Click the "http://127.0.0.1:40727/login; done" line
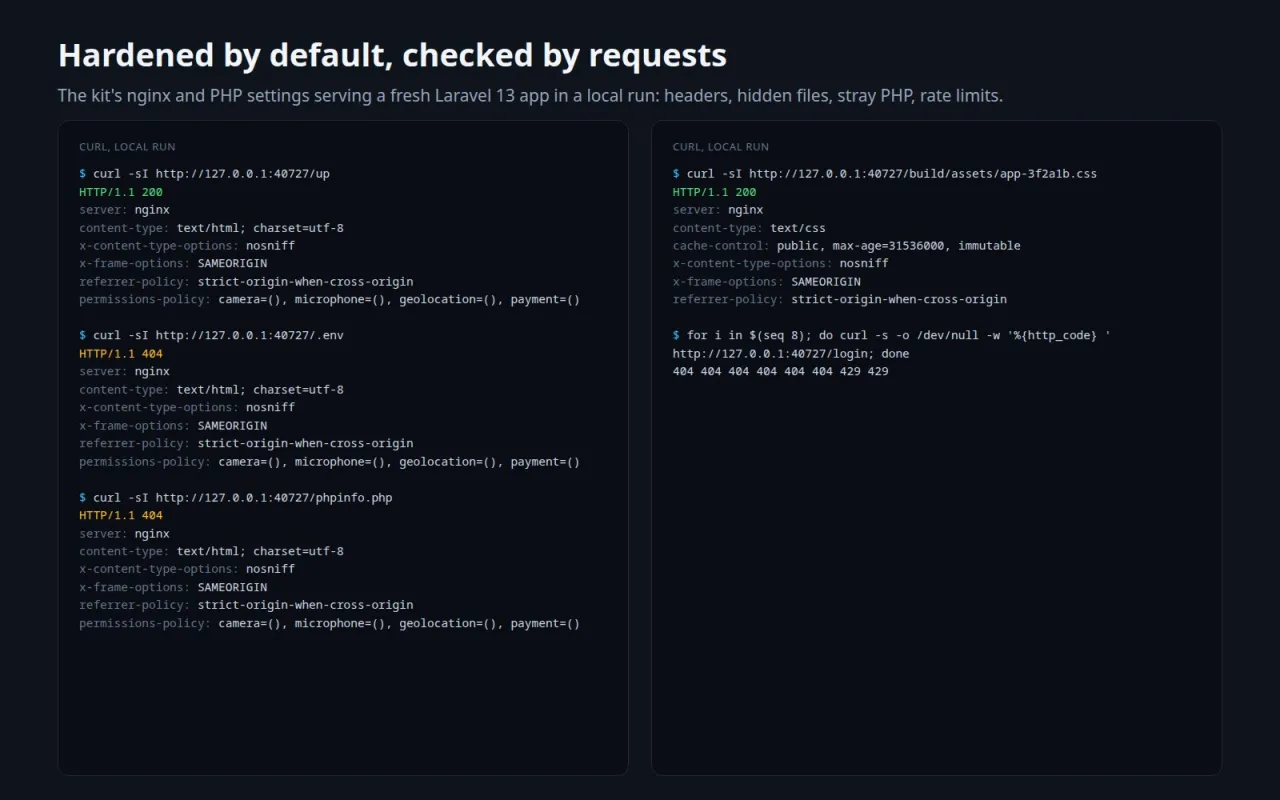This screenshot has width=1280, height=800. click(791, 353)
